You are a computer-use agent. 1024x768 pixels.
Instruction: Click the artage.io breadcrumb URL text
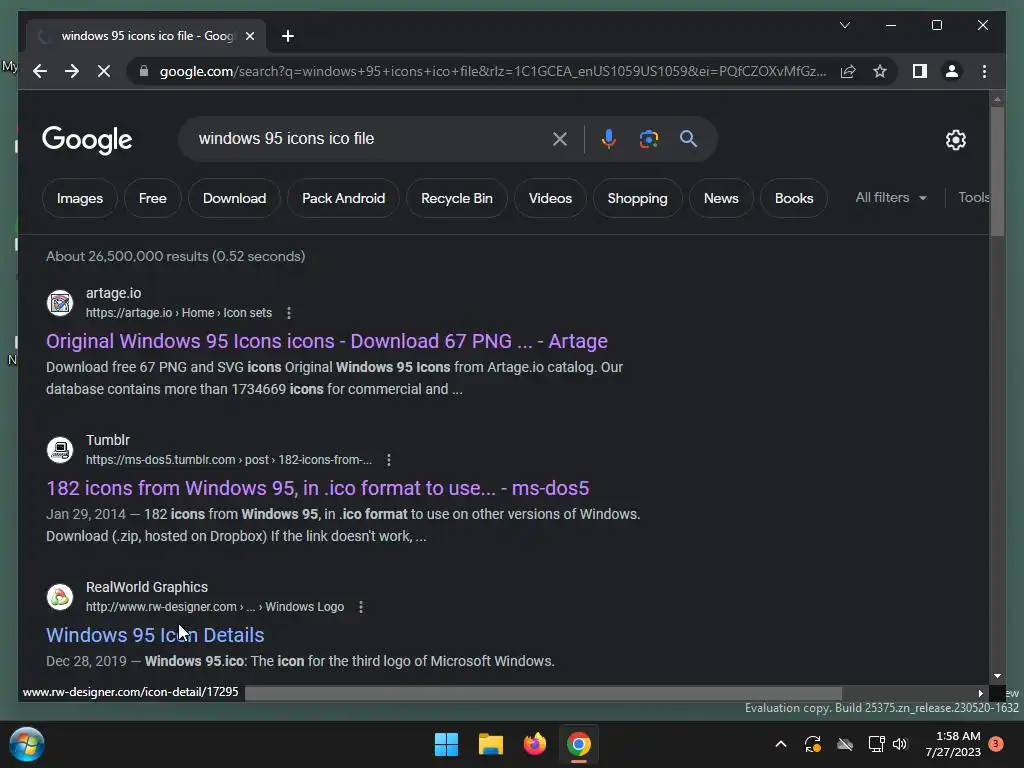tap(178, 313)
